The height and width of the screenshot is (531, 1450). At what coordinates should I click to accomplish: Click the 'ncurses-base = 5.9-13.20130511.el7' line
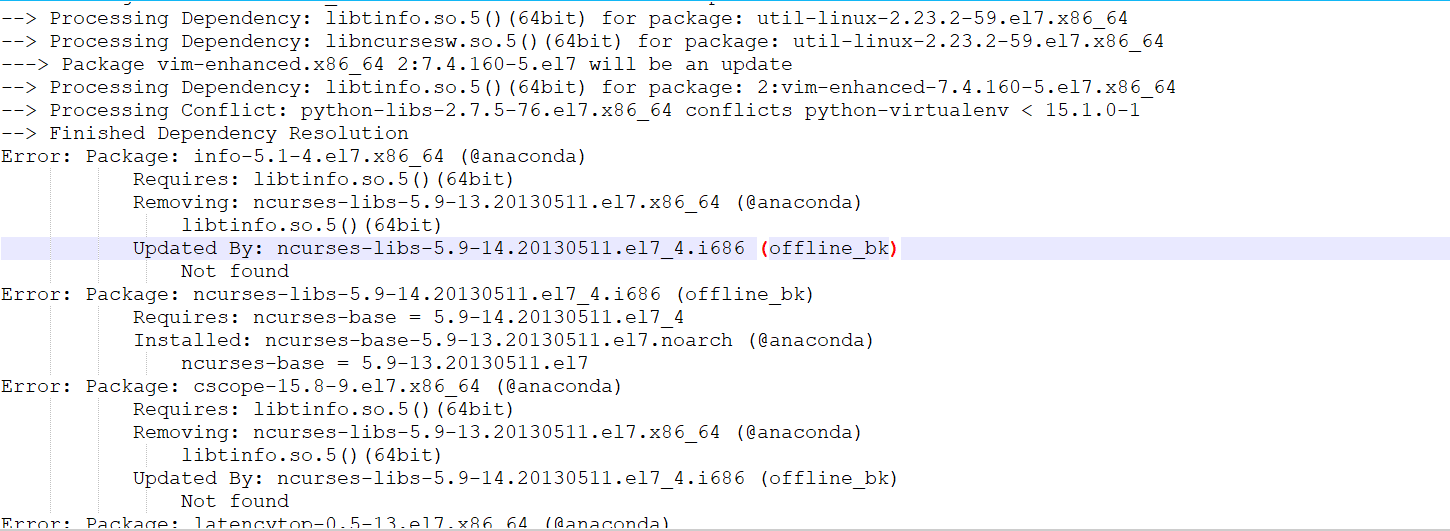[x=384, y=363]
